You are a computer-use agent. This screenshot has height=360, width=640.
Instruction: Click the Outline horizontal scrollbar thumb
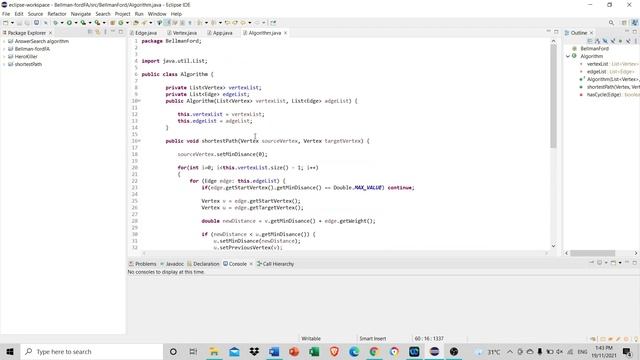[x=593, y=253]
